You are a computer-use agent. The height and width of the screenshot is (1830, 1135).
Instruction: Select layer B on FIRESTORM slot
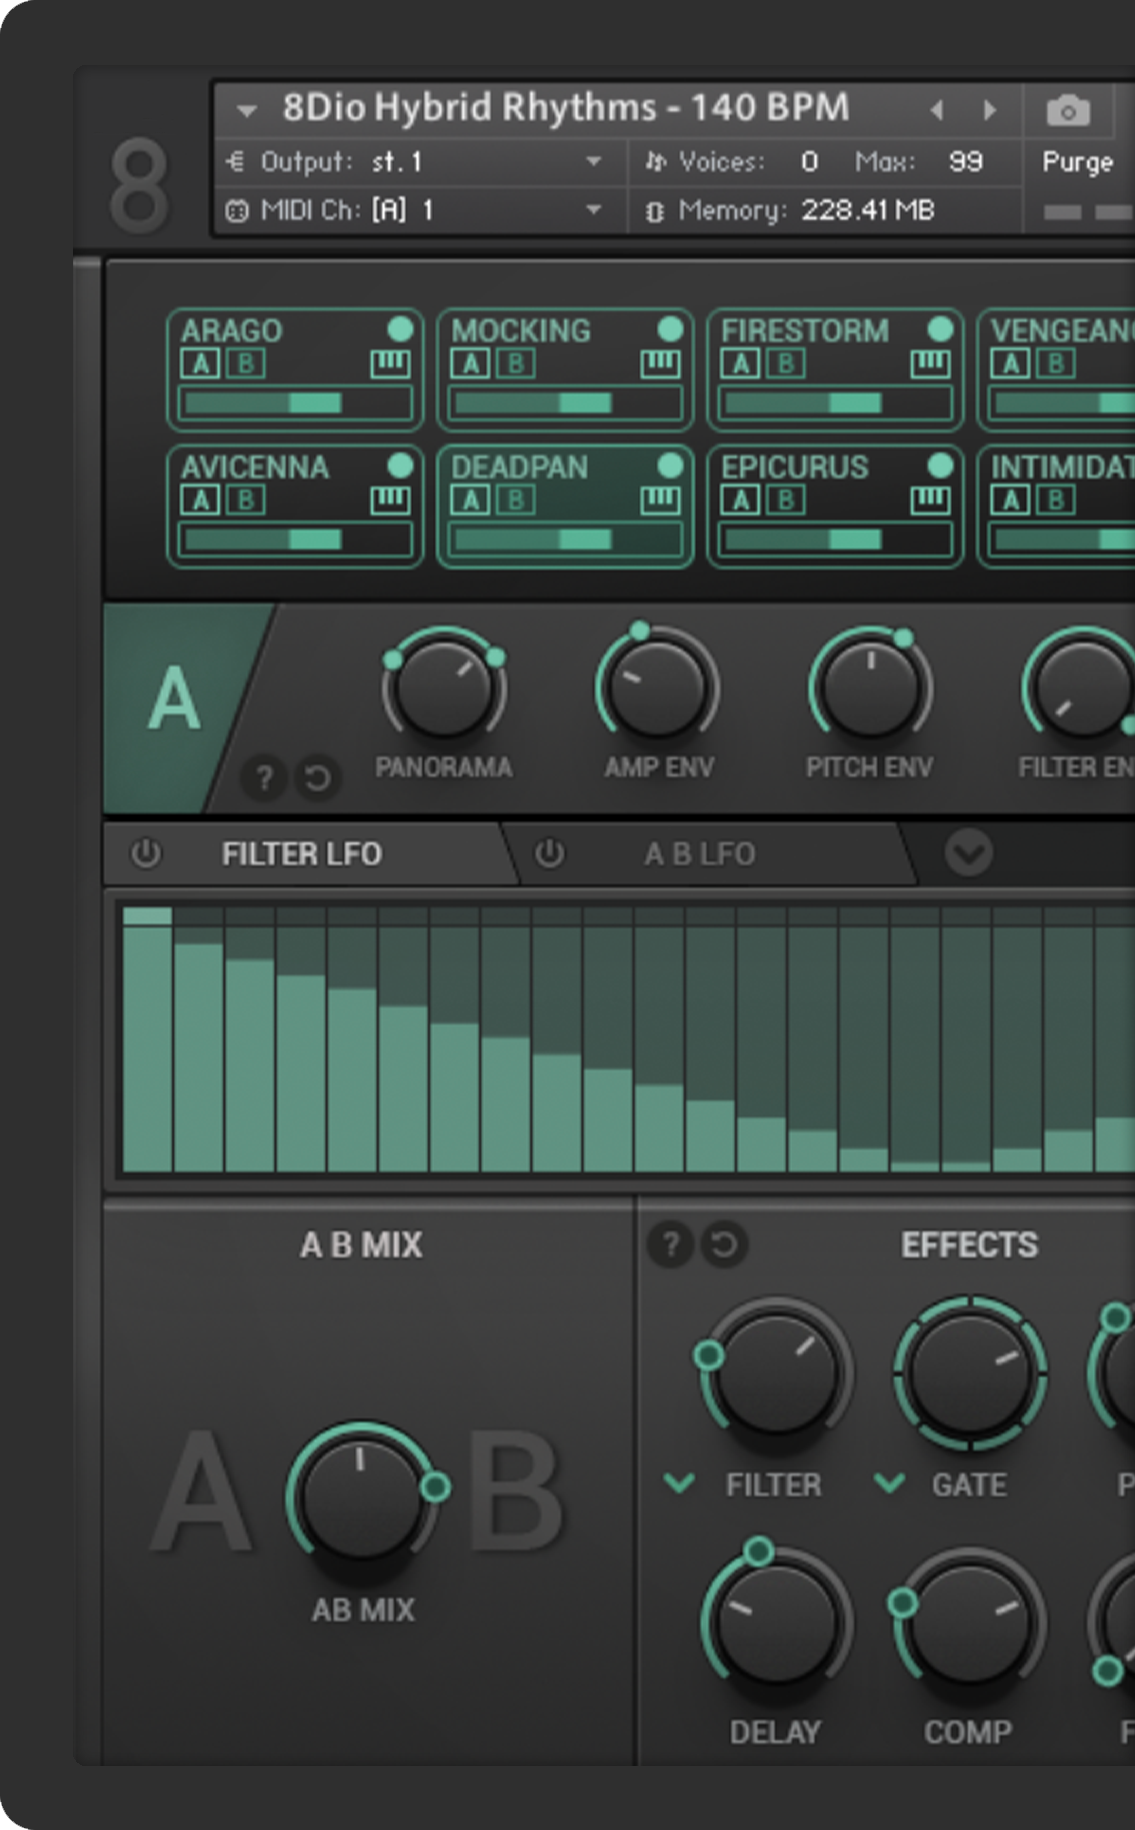786,363
